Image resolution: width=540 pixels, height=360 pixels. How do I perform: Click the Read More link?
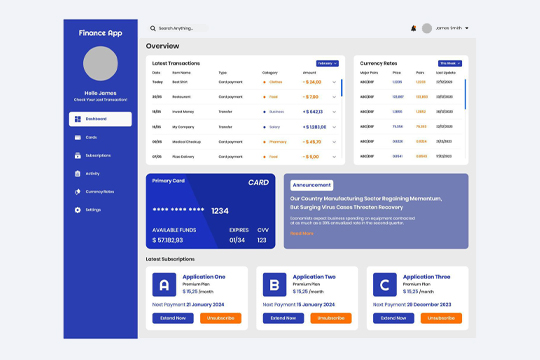[302, 234]
